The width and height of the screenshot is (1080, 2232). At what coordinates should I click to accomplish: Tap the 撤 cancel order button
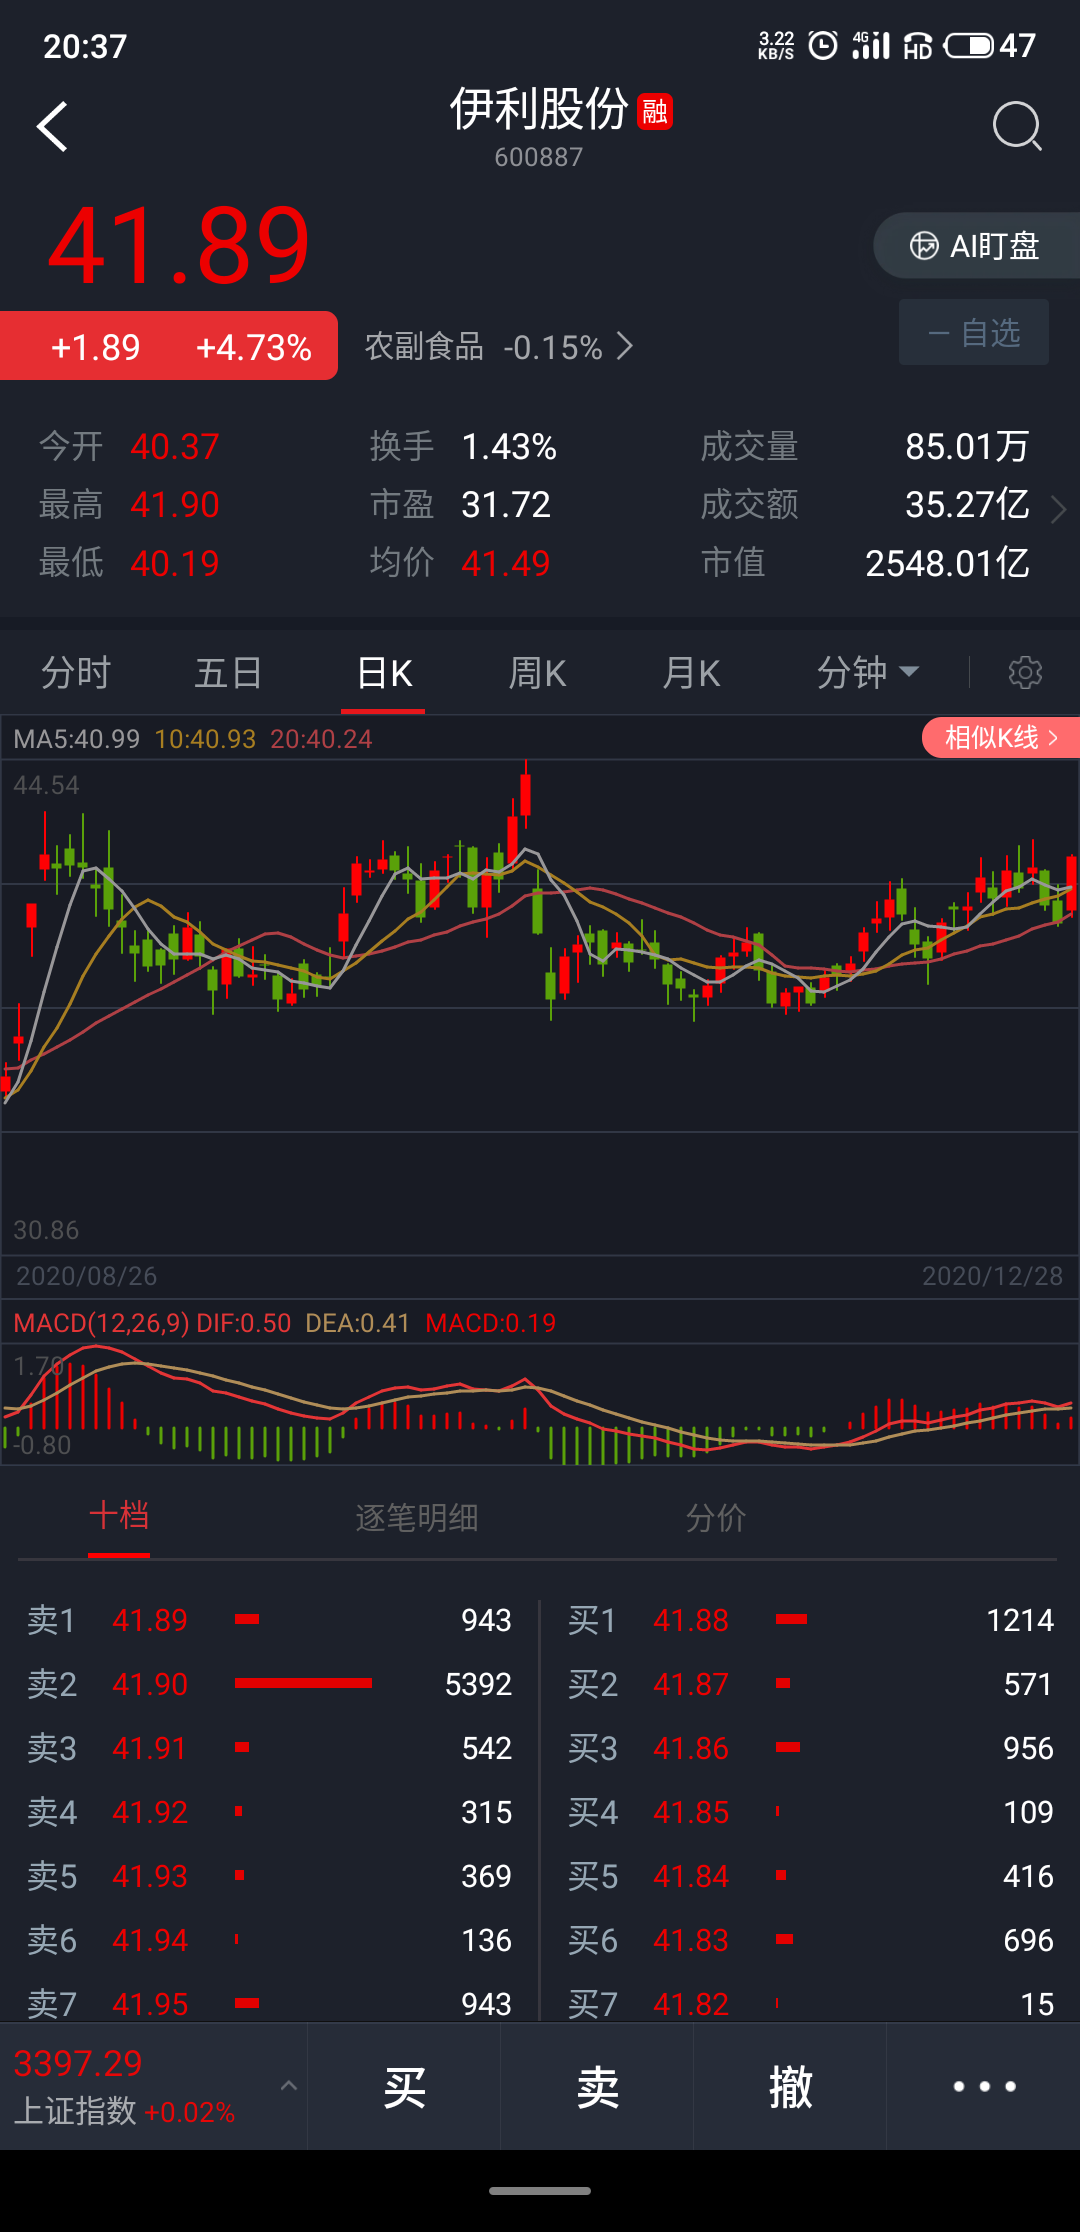tap(790, 2087)
